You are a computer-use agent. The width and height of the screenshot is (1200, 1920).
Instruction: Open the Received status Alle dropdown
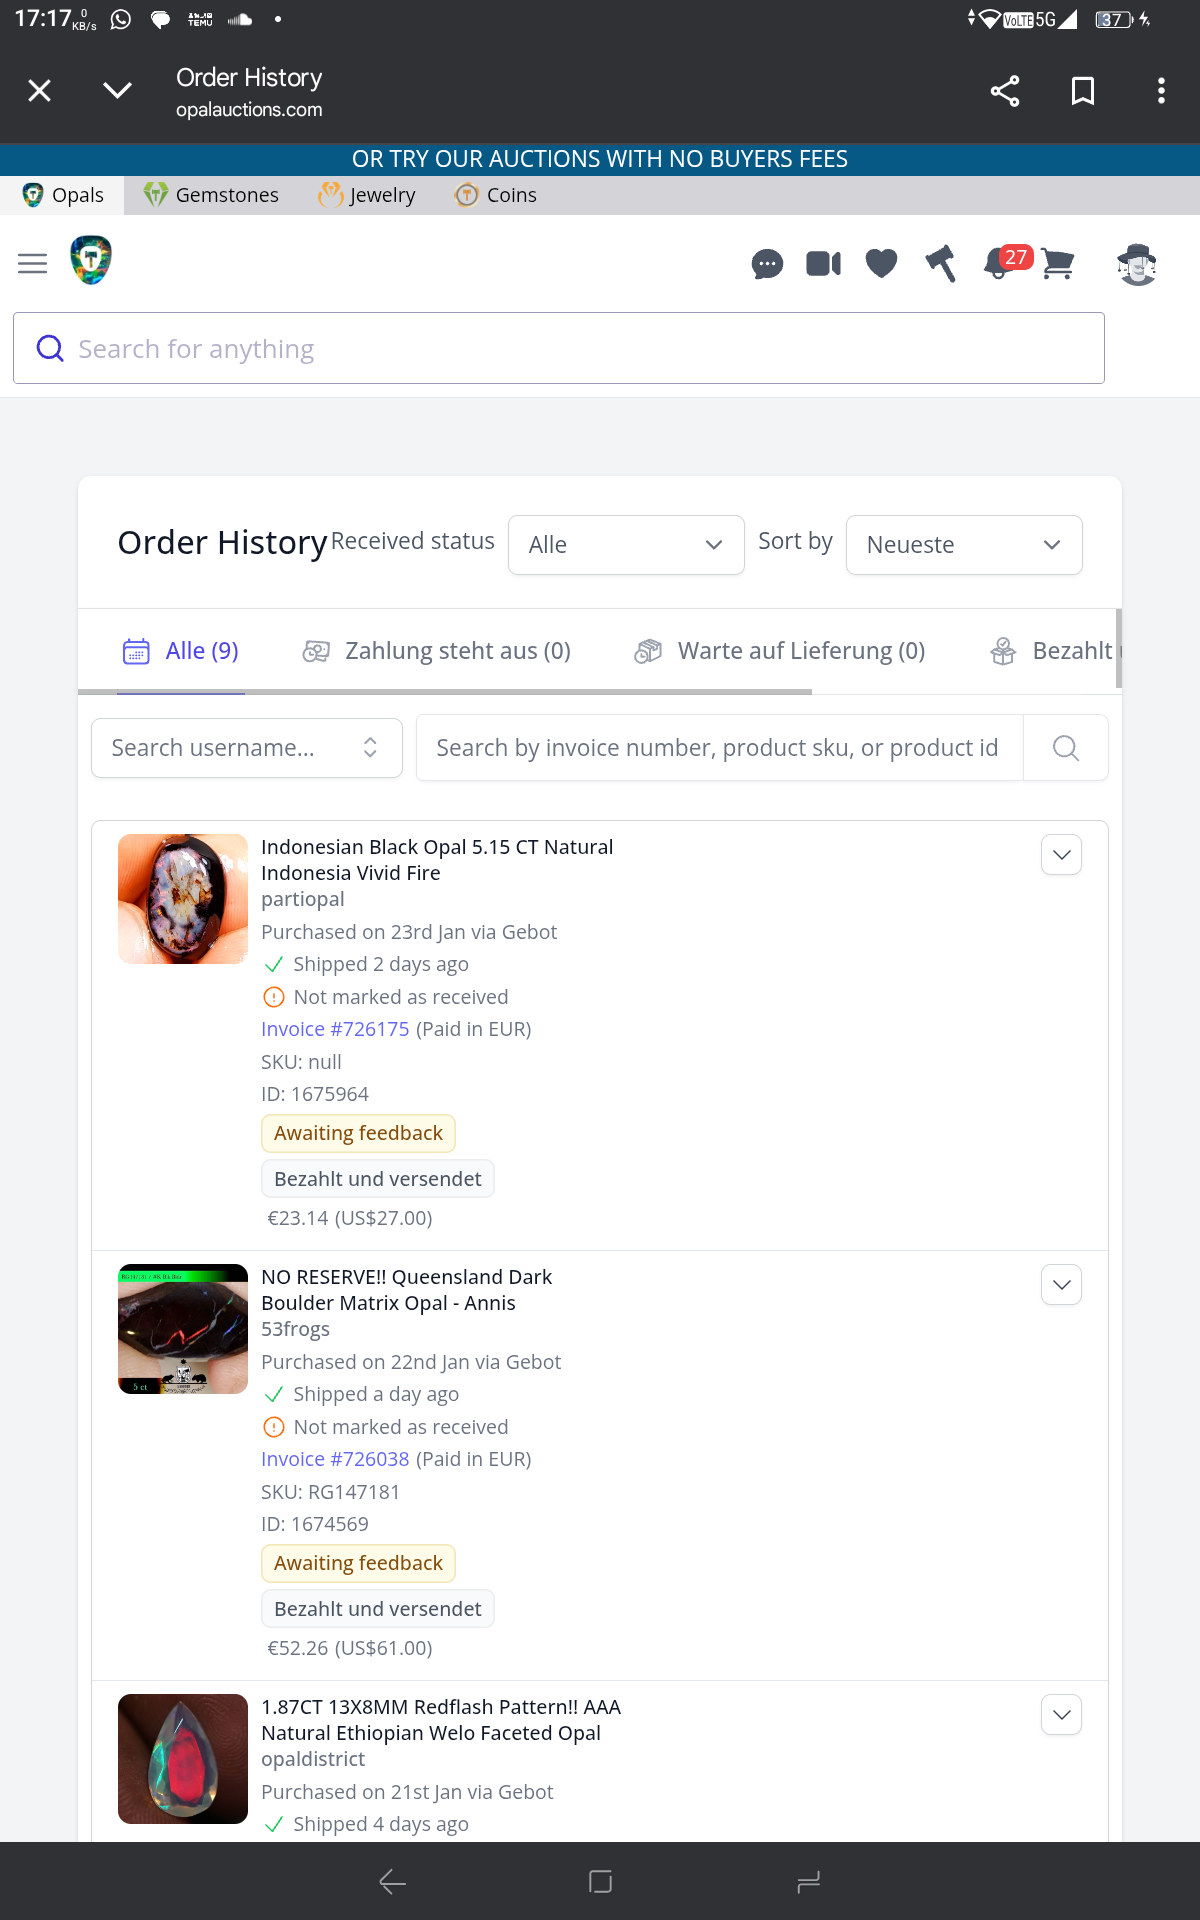point(626,545)
